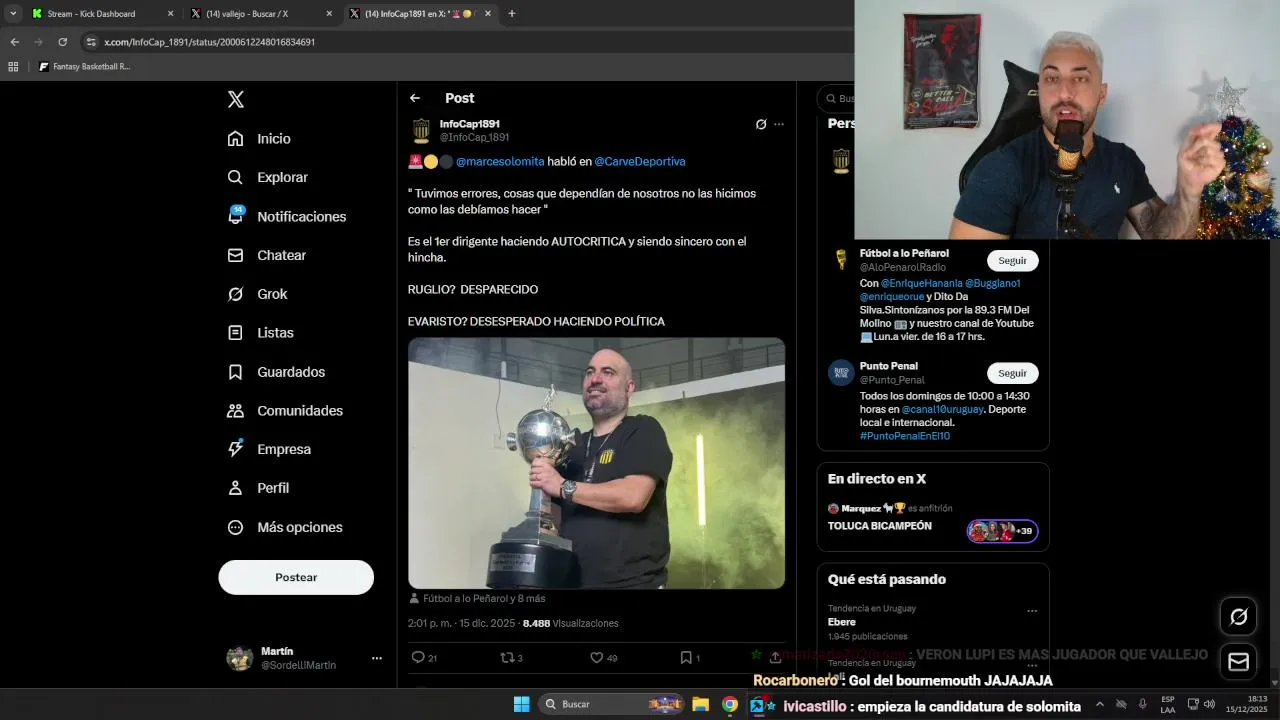This screenshot has height=720, width=1280.
Task: Open Fantasy Basketball bookmark
Action: tap(84, 67)
